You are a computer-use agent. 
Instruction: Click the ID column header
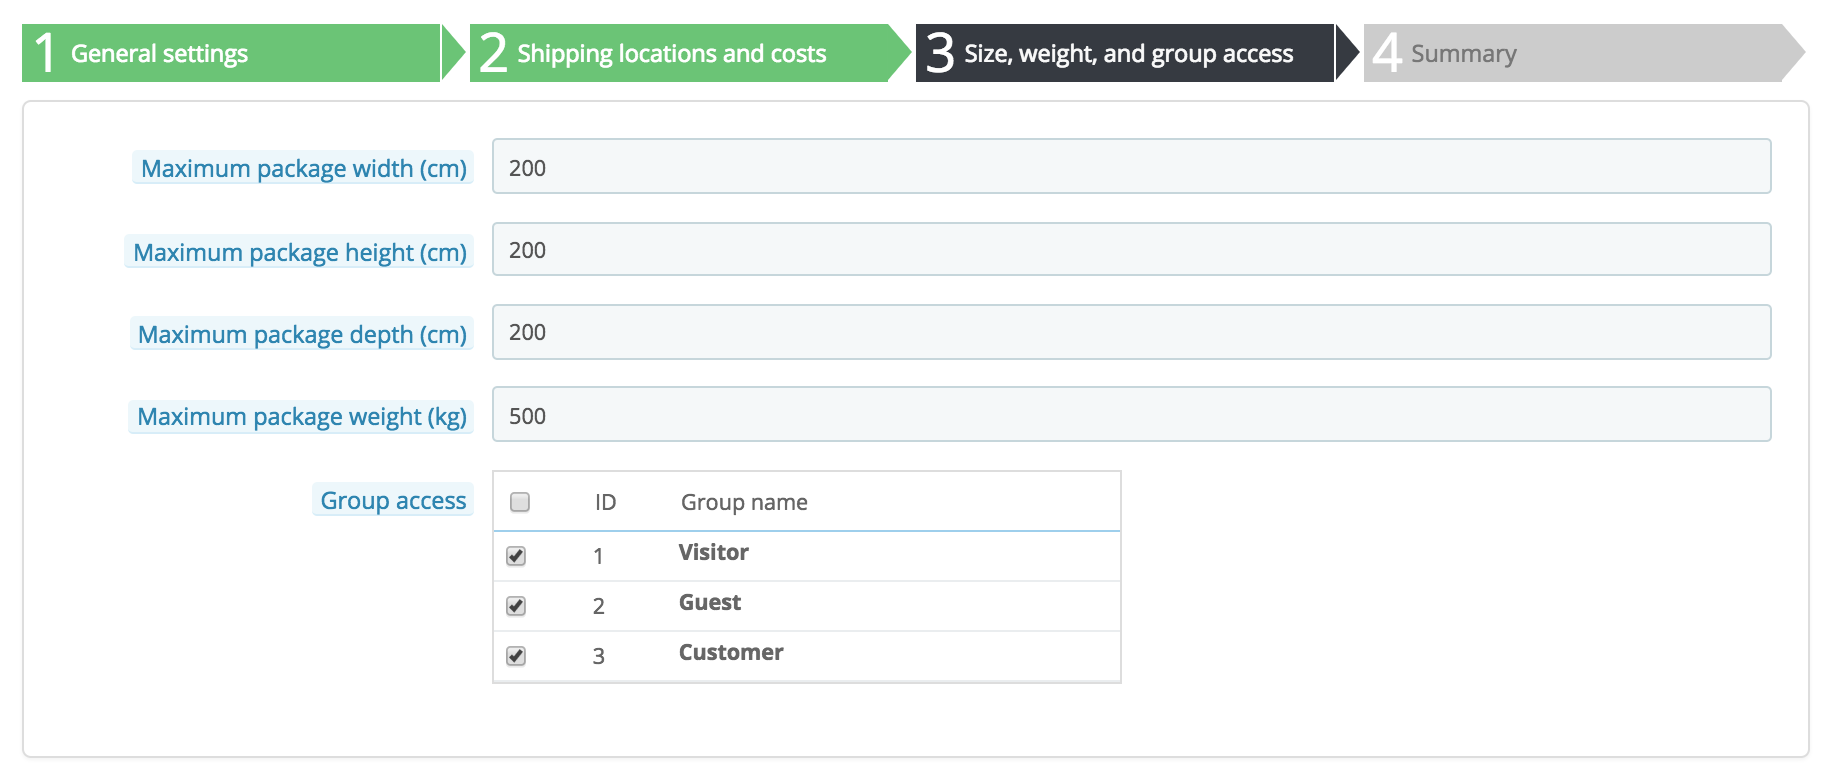605,502
